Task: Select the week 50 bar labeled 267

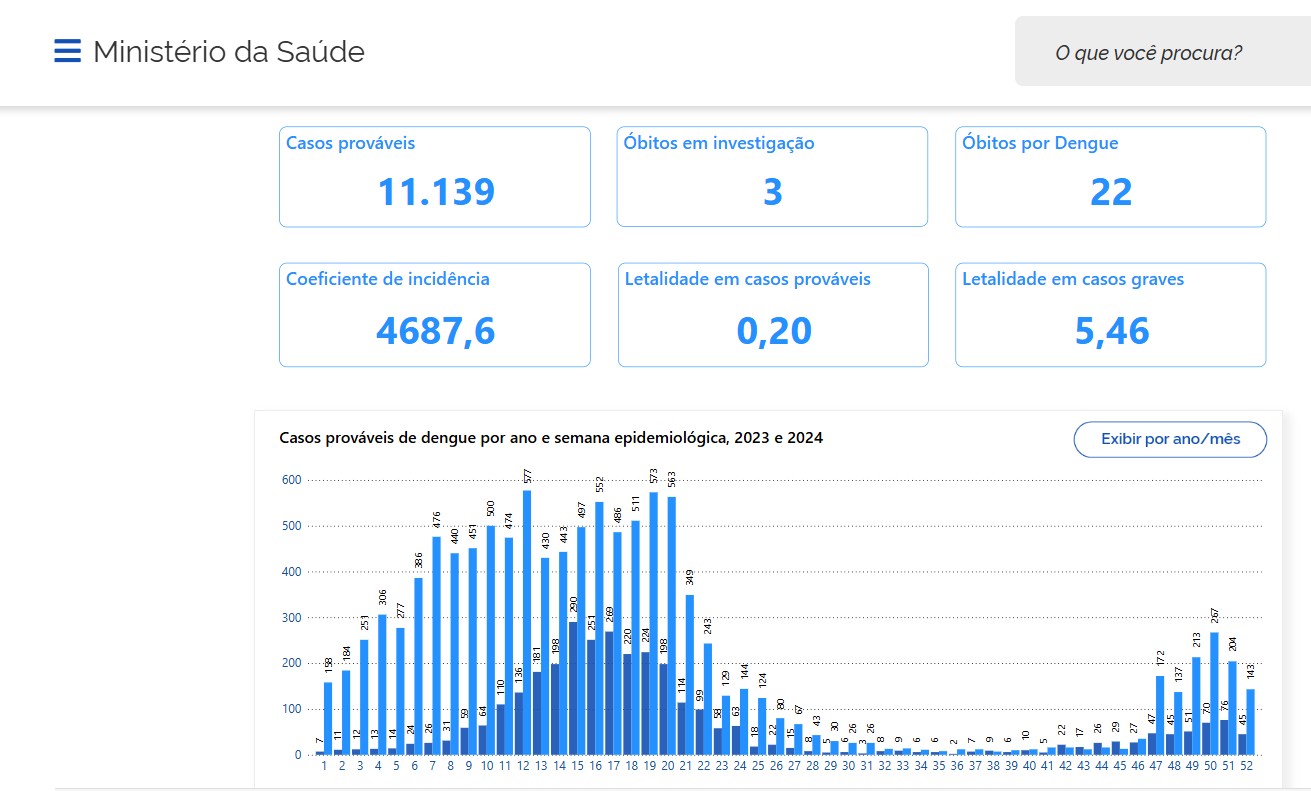Action: pyautogui.click(x=1214, y=694)
